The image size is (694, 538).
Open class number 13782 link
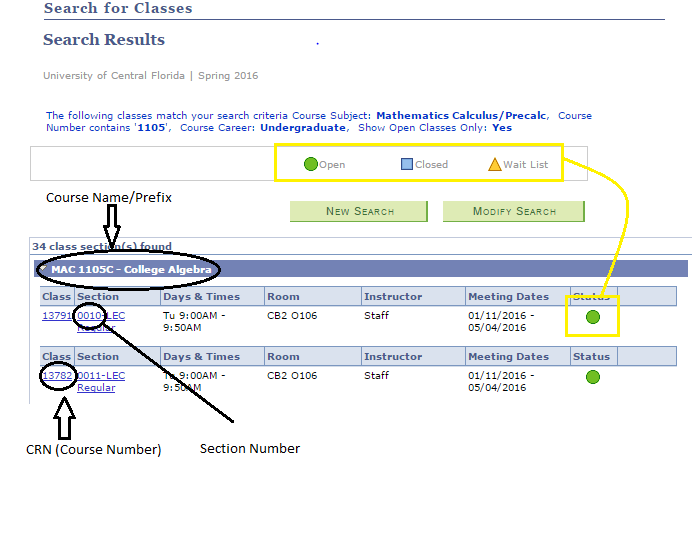57,376
